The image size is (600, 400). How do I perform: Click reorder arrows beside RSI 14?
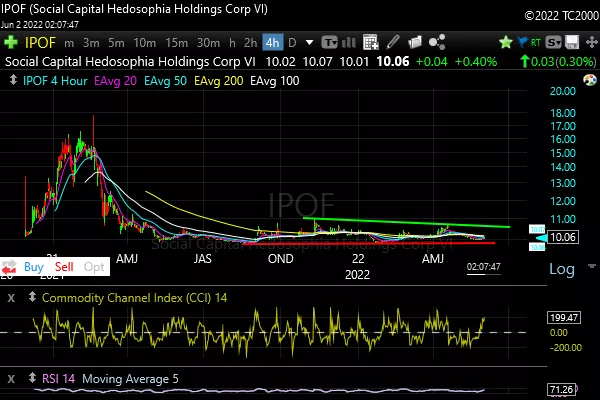(x=33, y=378)
